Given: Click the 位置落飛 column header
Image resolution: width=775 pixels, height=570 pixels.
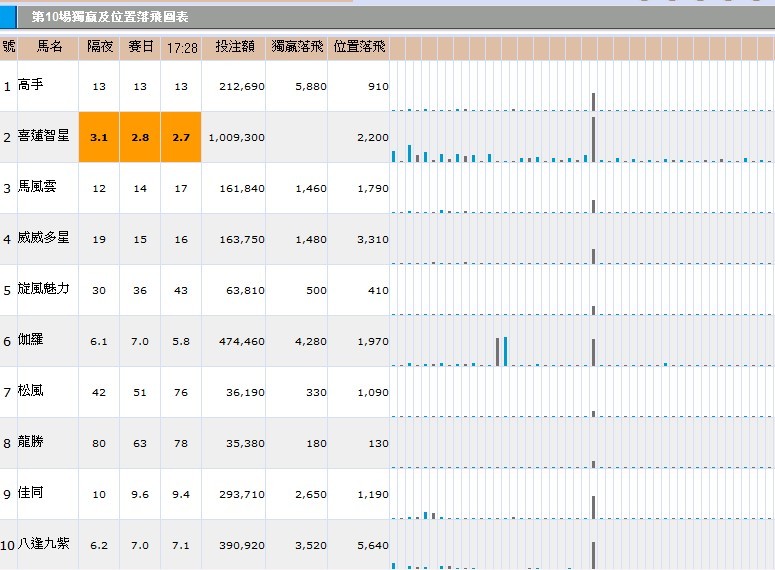Looking at the screenshot, I should coord(359,47).
